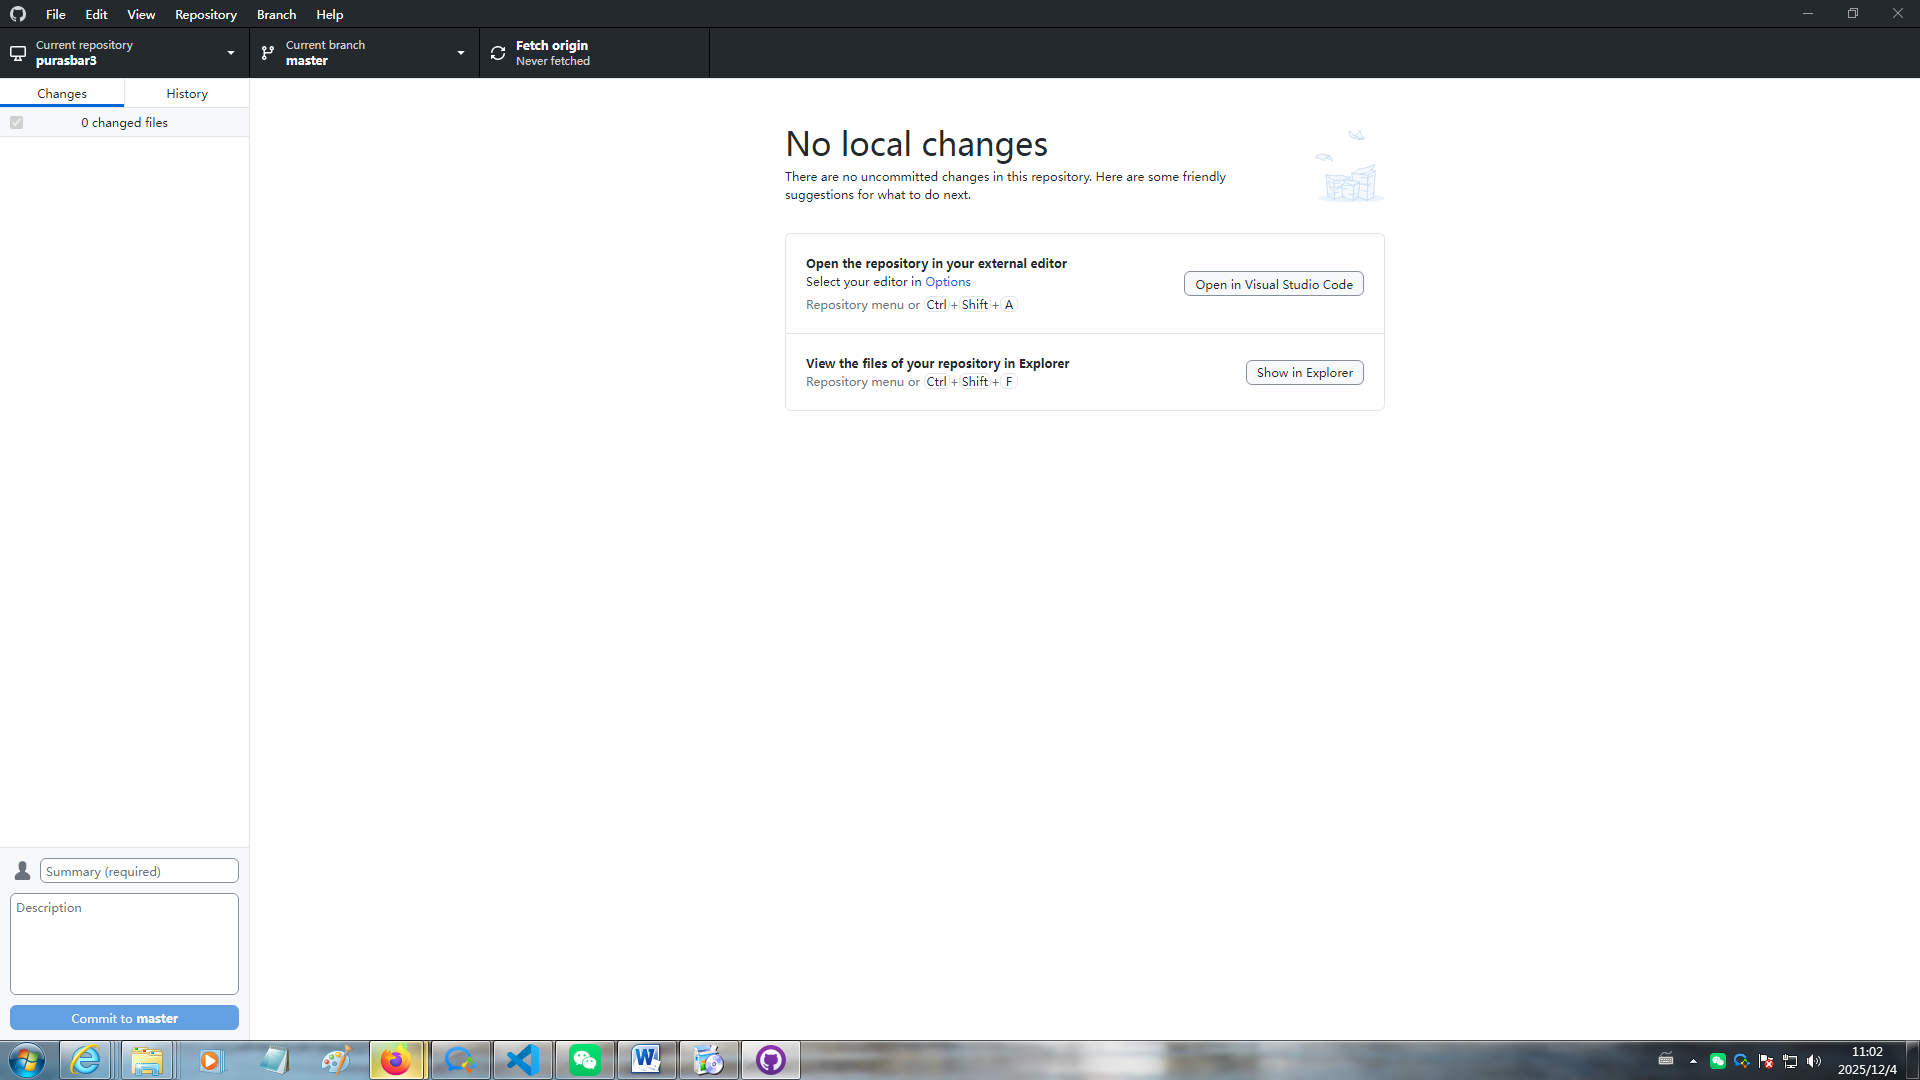Open WeChat from the taskbar

(584, 1060)
